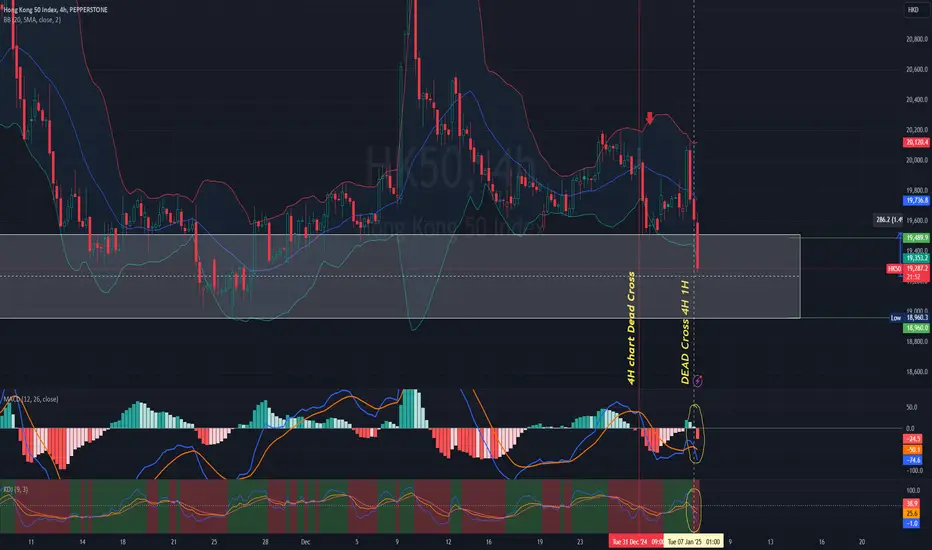Screen dimensions: 932x550
Task: Click the Tue 07 Jan '25 01:00 date label
Action: coord(693,542)
